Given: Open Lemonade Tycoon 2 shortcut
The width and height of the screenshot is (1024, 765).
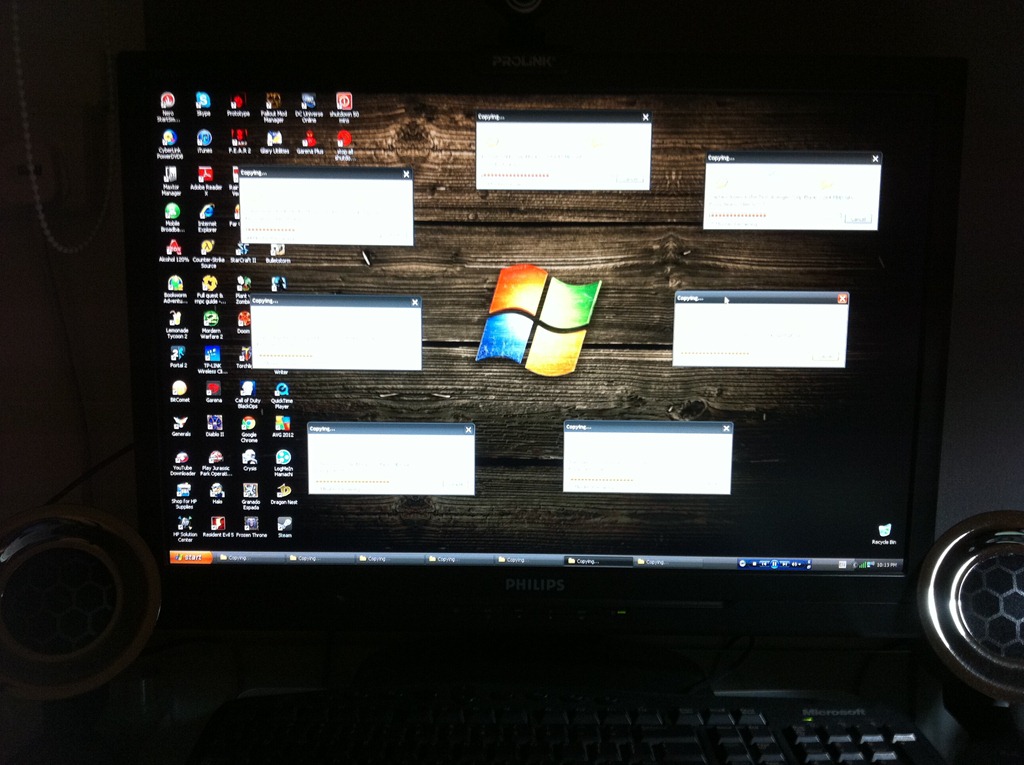Looking at the screenshot, I should [176, 325].
